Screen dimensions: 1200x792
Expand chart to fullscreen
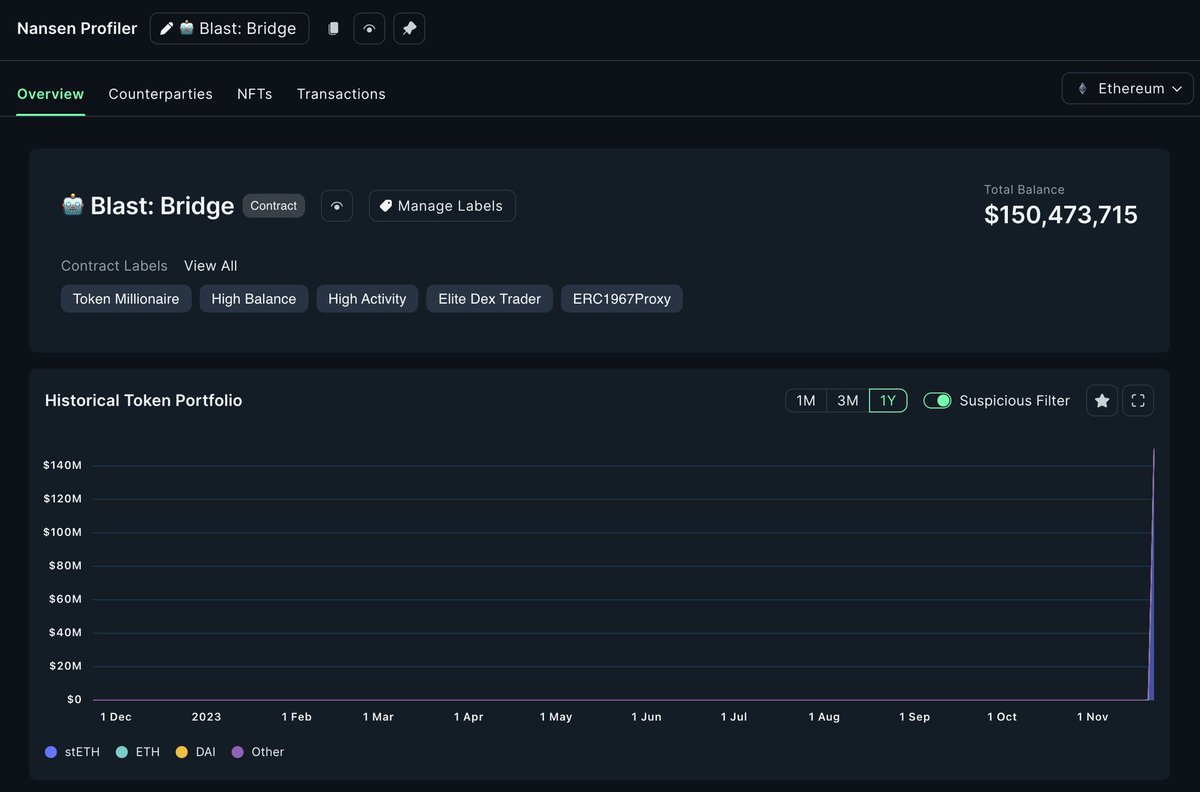point(1138,401)
